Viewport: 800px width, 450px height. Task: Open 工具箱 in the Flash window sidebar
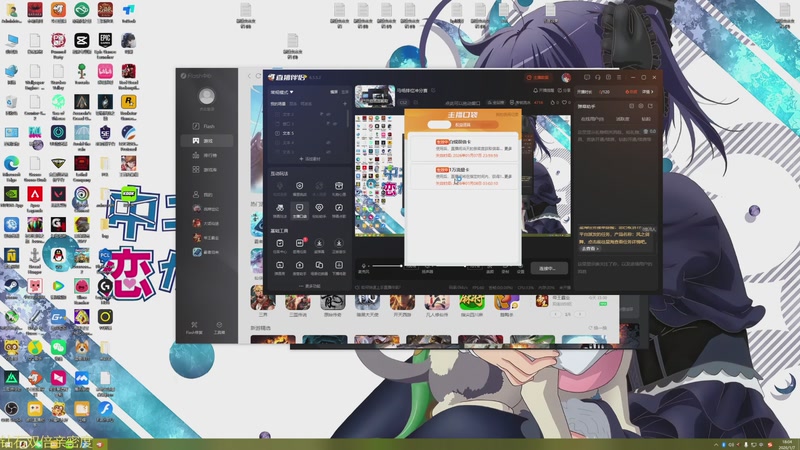coord(219,328)
